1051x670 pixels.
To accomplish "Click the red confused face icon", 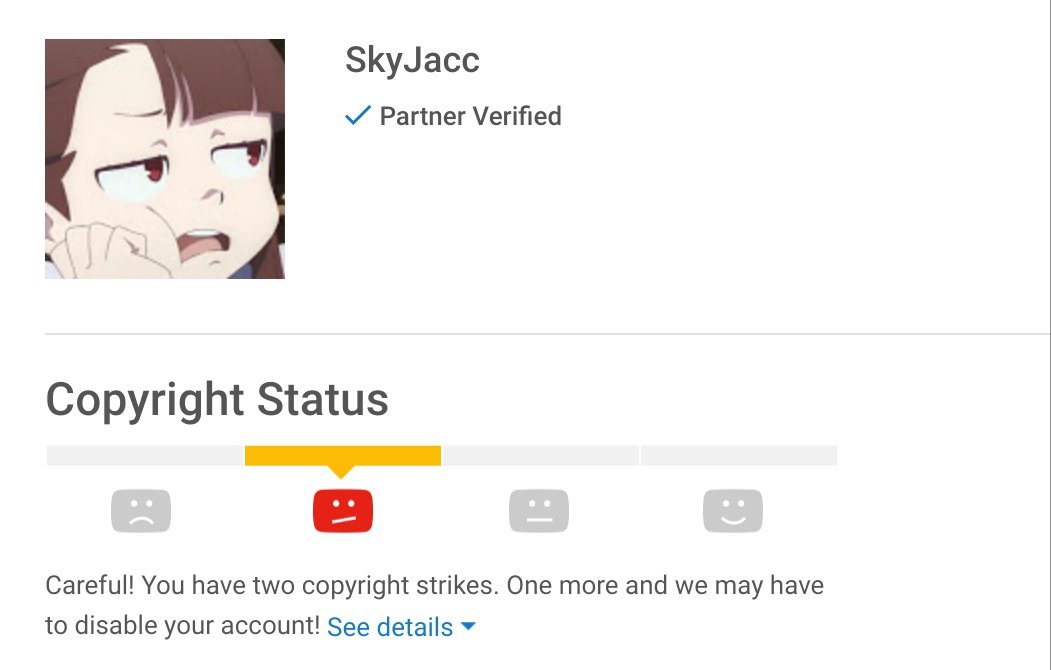I will point(343,511).
